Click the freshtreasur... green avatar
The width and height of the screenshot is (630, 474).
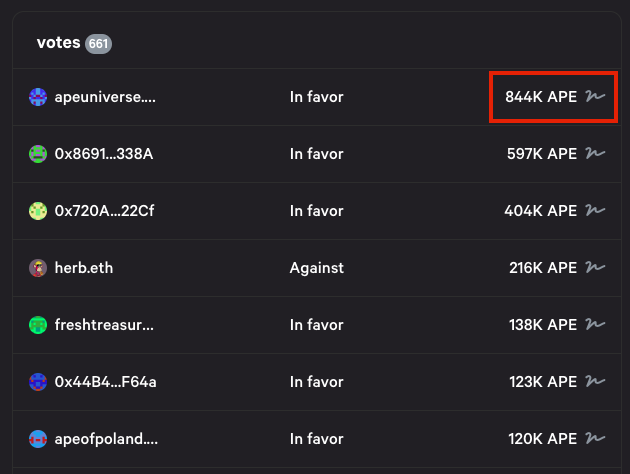38,325
